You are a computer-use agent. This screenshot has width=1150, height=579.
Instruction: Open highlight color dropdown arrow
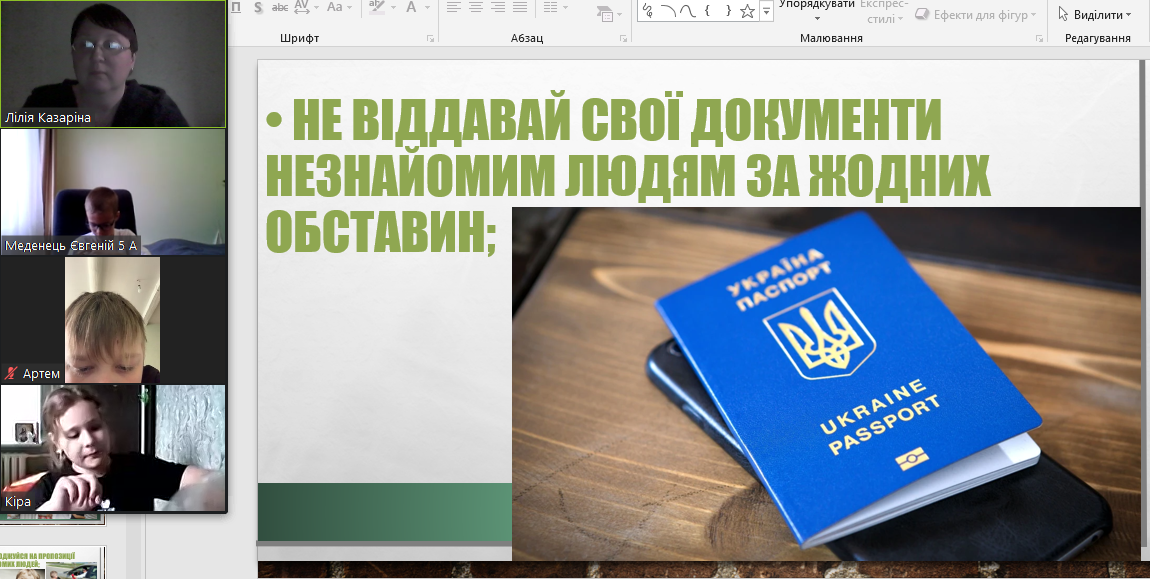[392, 7]
